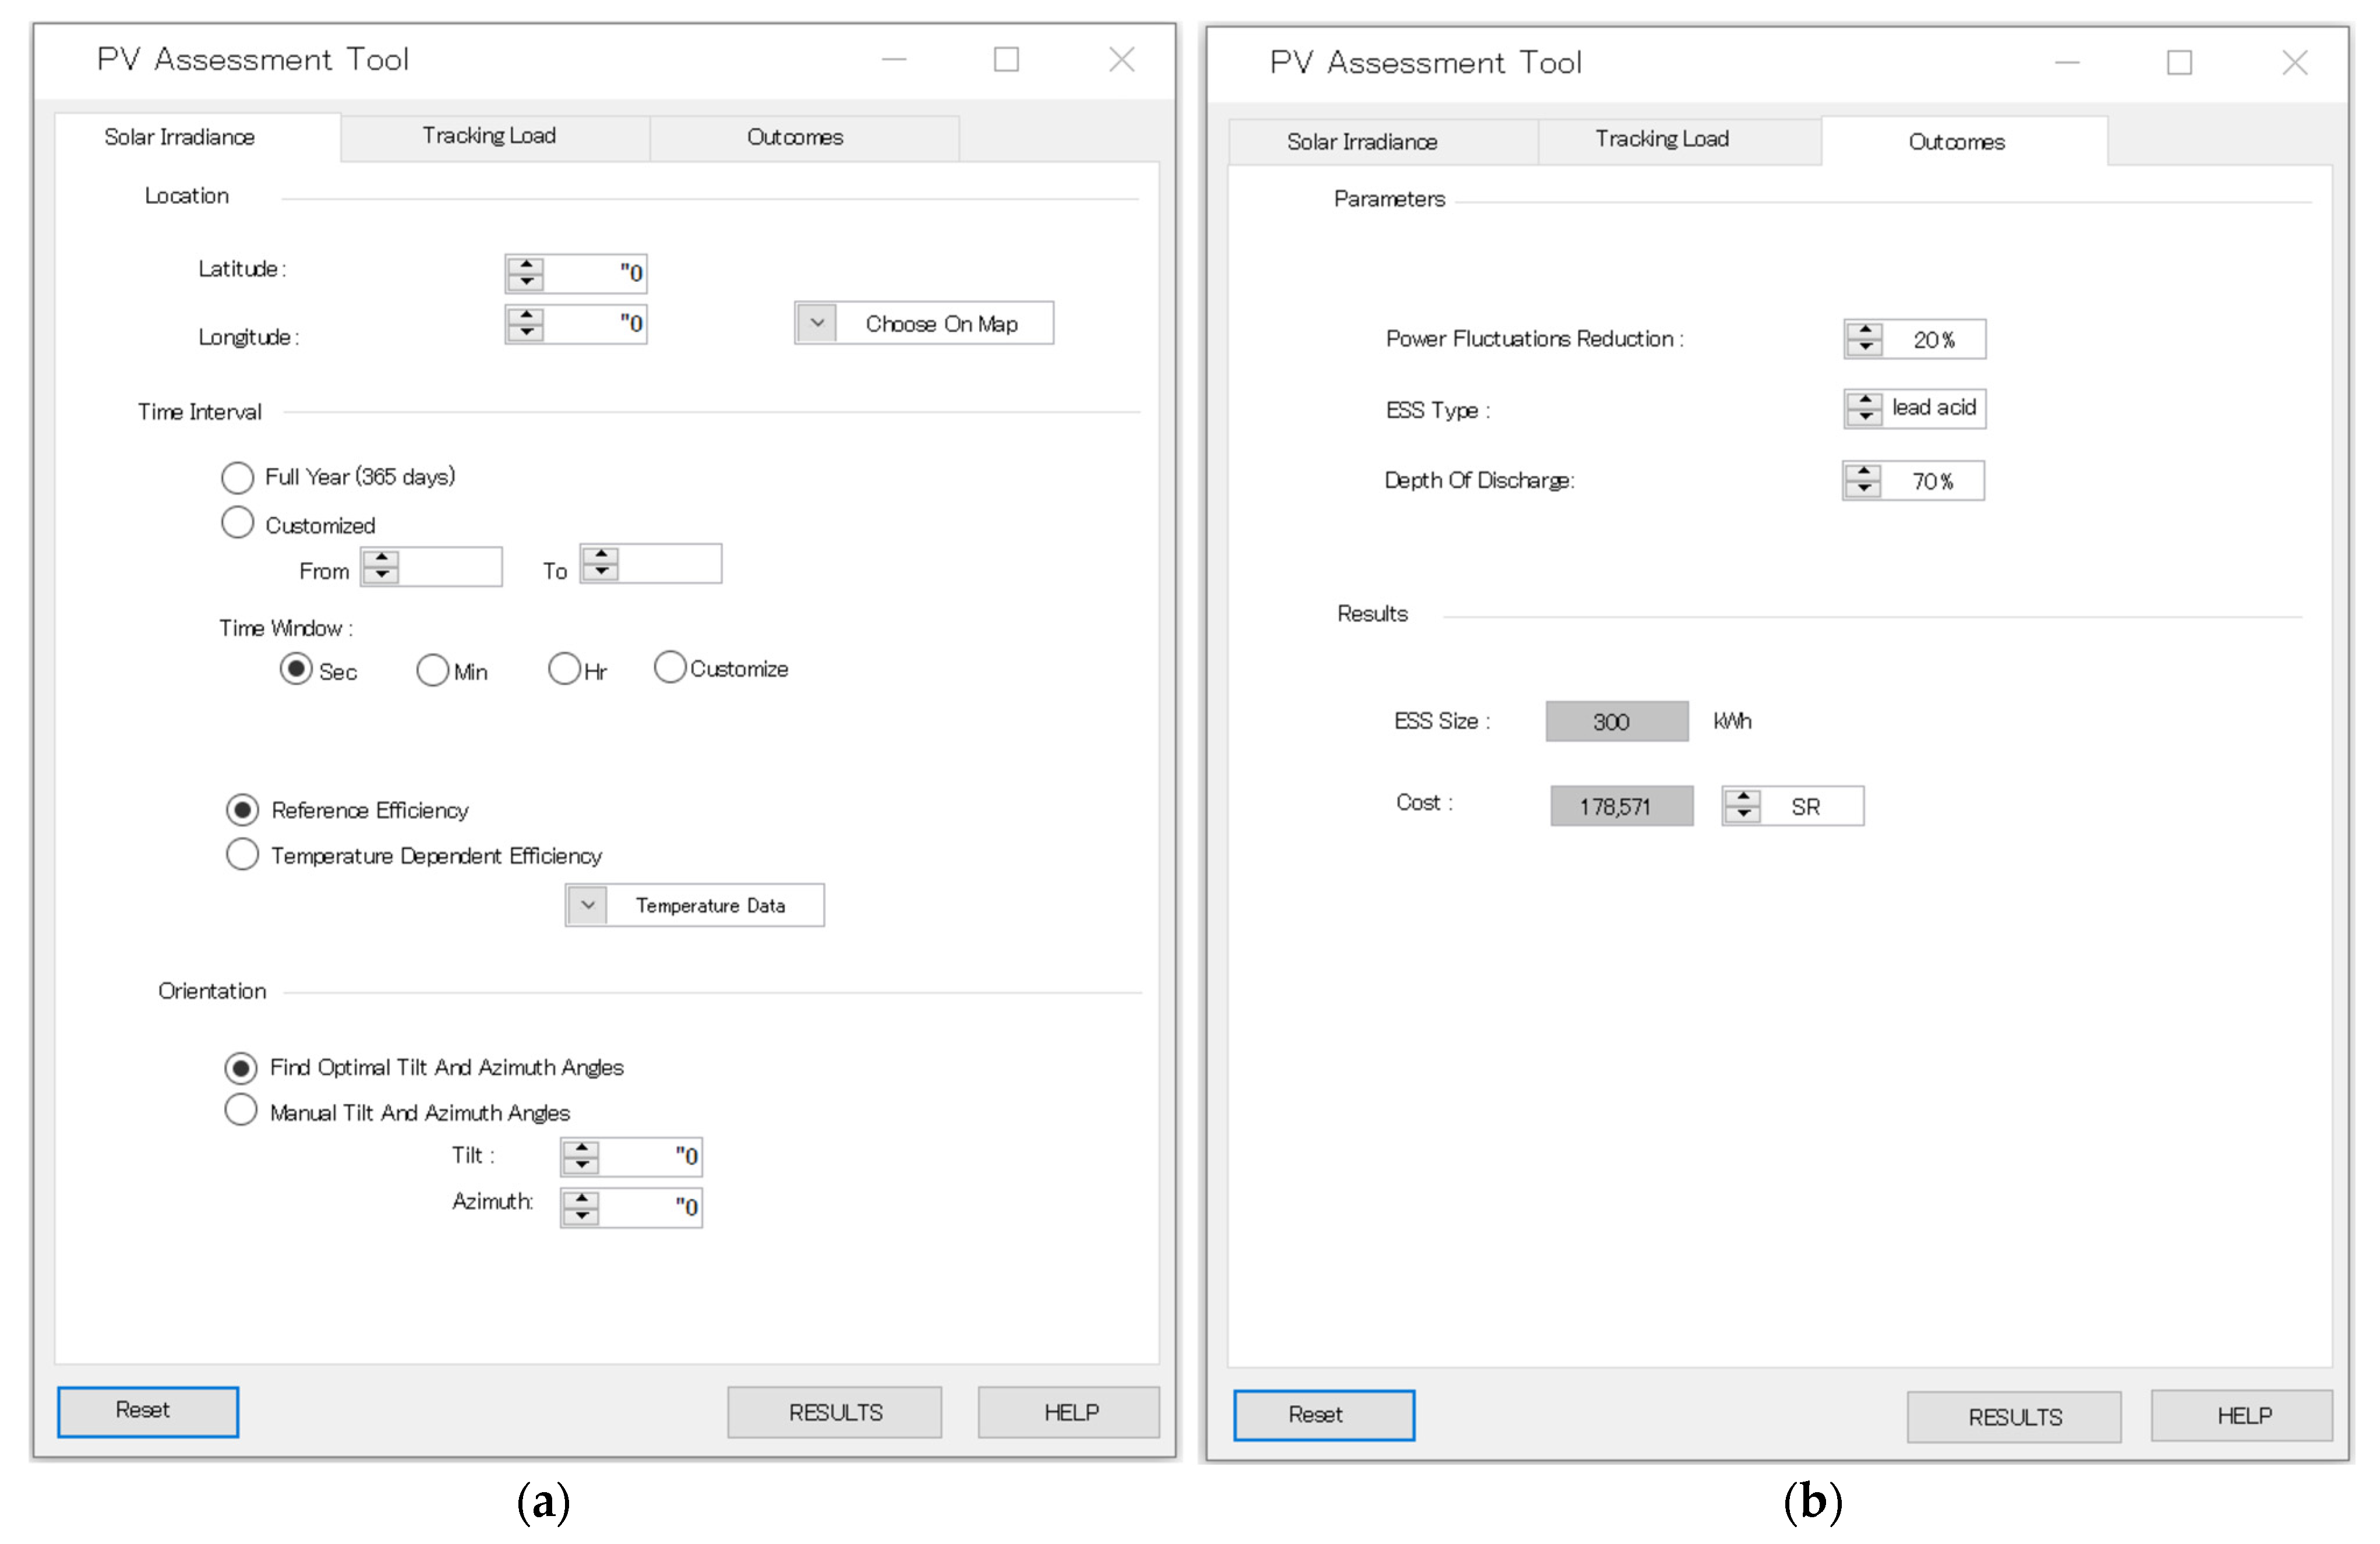Step ESS Type up to next option
Image resolution: width=2380 pixels, height=1544 pixels.
point(1865,400)
